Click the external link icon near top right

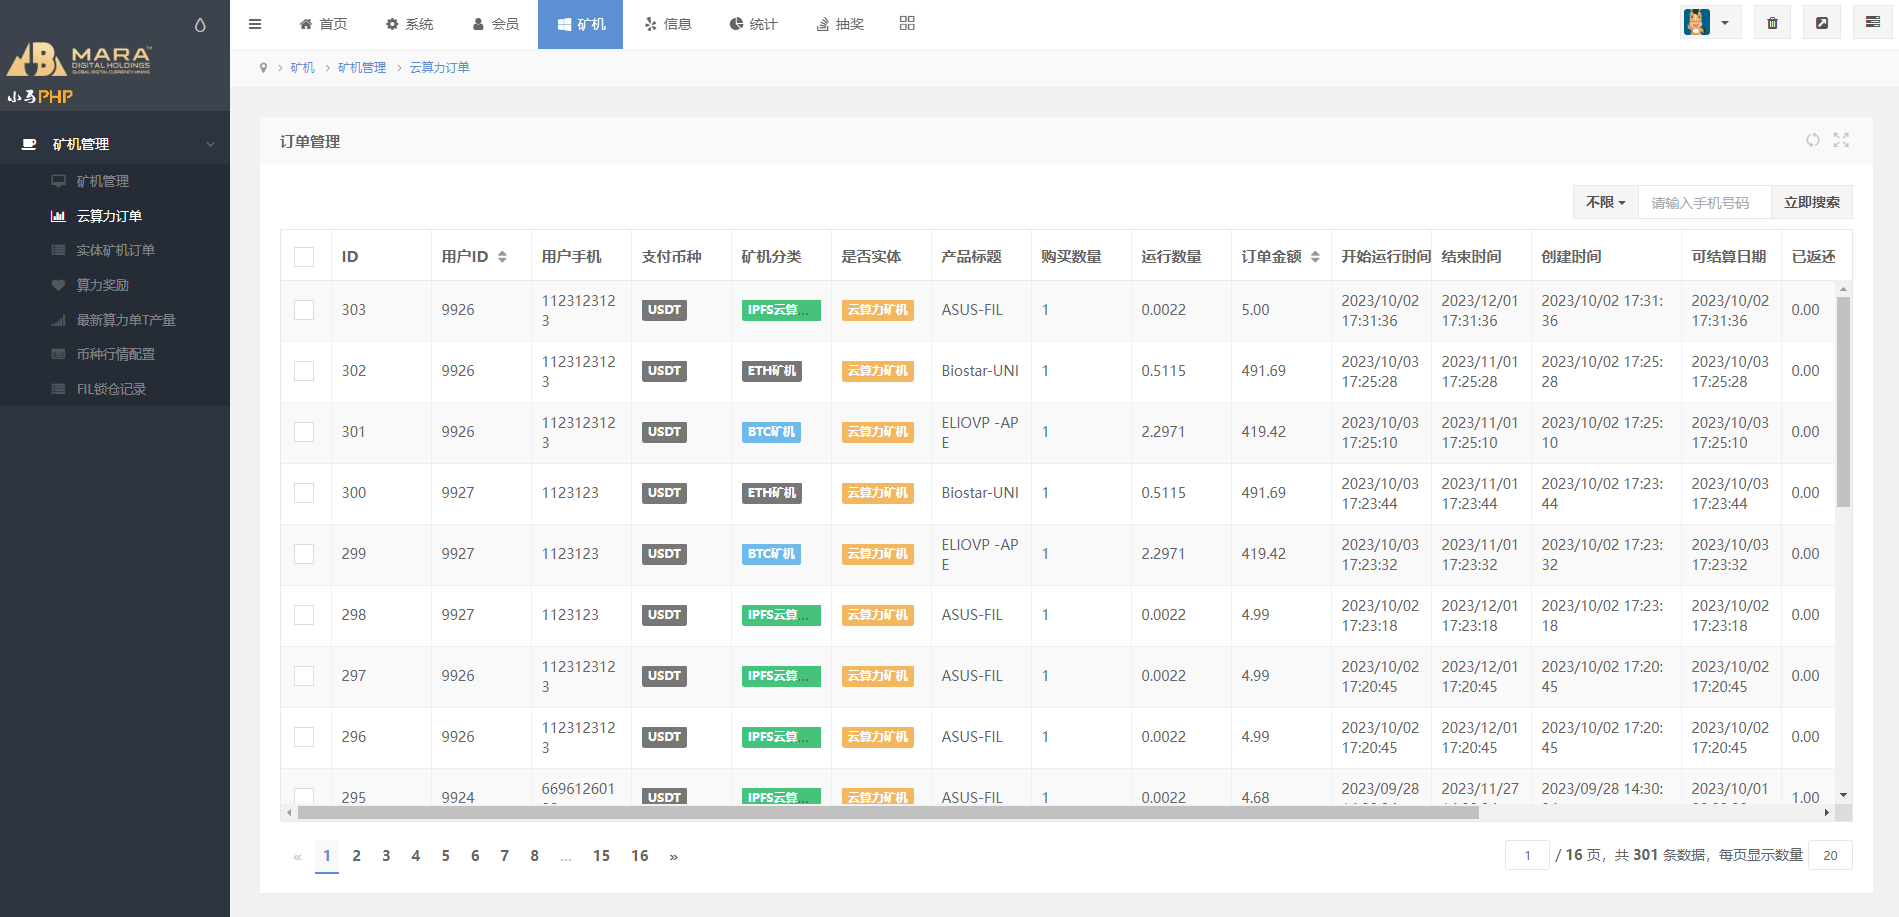tap(1822, 22)
